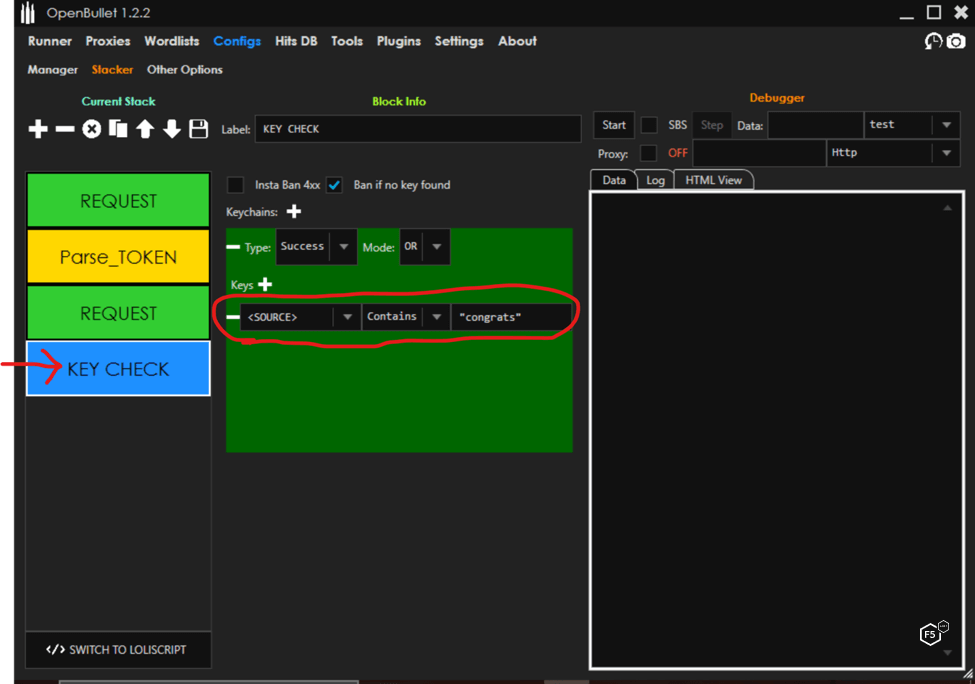Screen dimensions: 975x684
Task: Toggle the SBS checkbox in Debugger
Action: coord(649,125)
